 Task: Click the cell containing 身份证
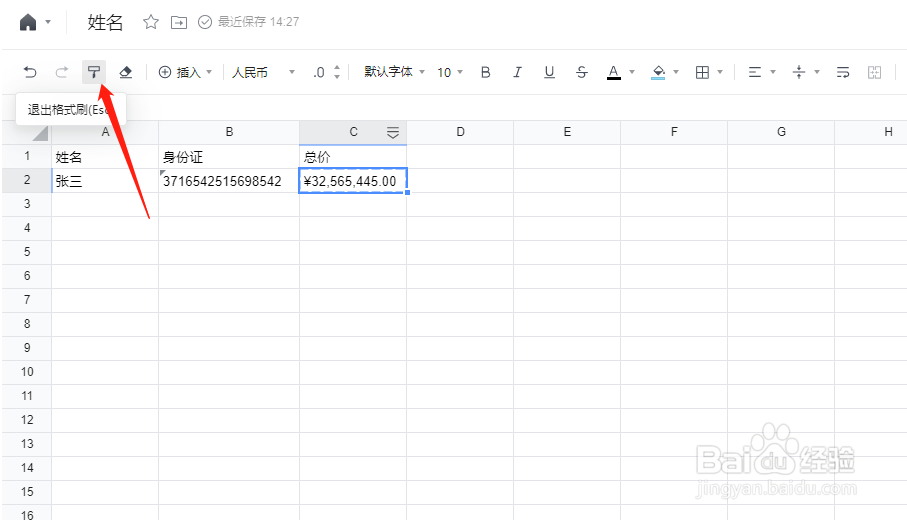229,157
